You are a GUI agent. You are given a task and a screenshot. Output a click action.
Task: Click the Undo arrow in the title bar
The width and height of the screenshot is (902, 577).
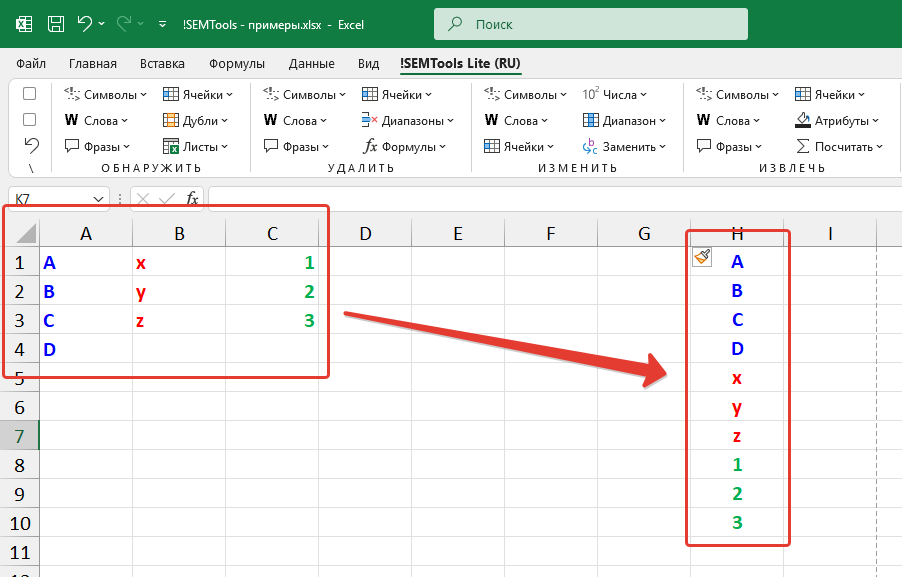coord(84,23)
